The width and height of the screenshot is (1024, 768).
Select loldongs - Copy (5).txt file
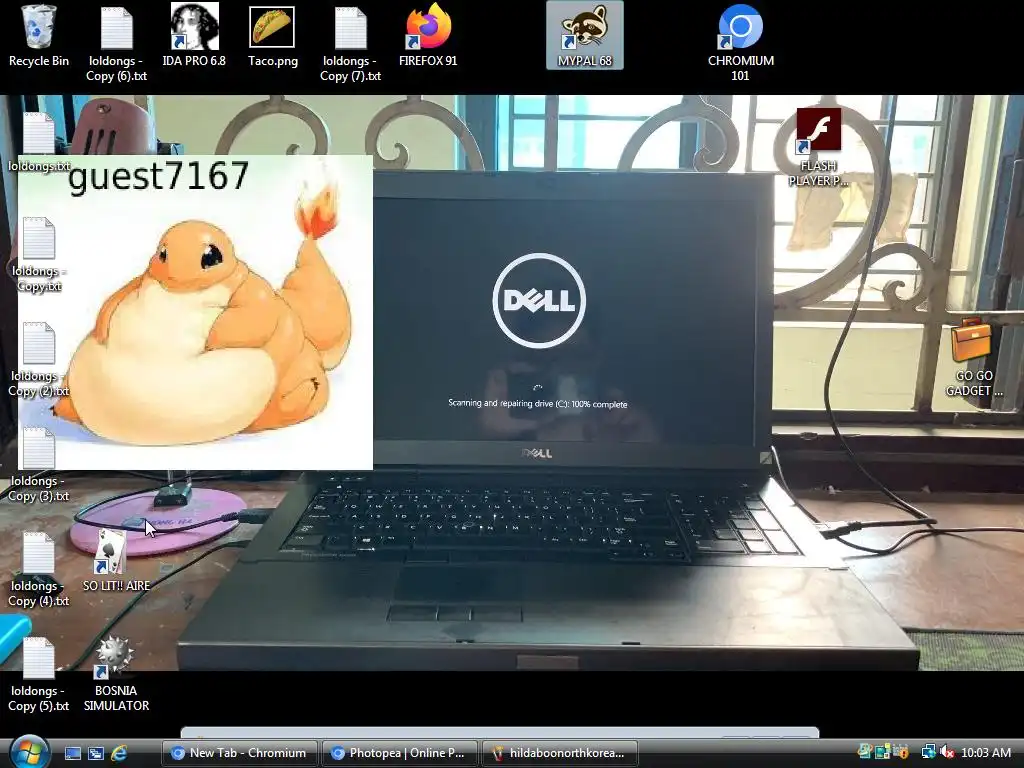click(x=39, y=675)
